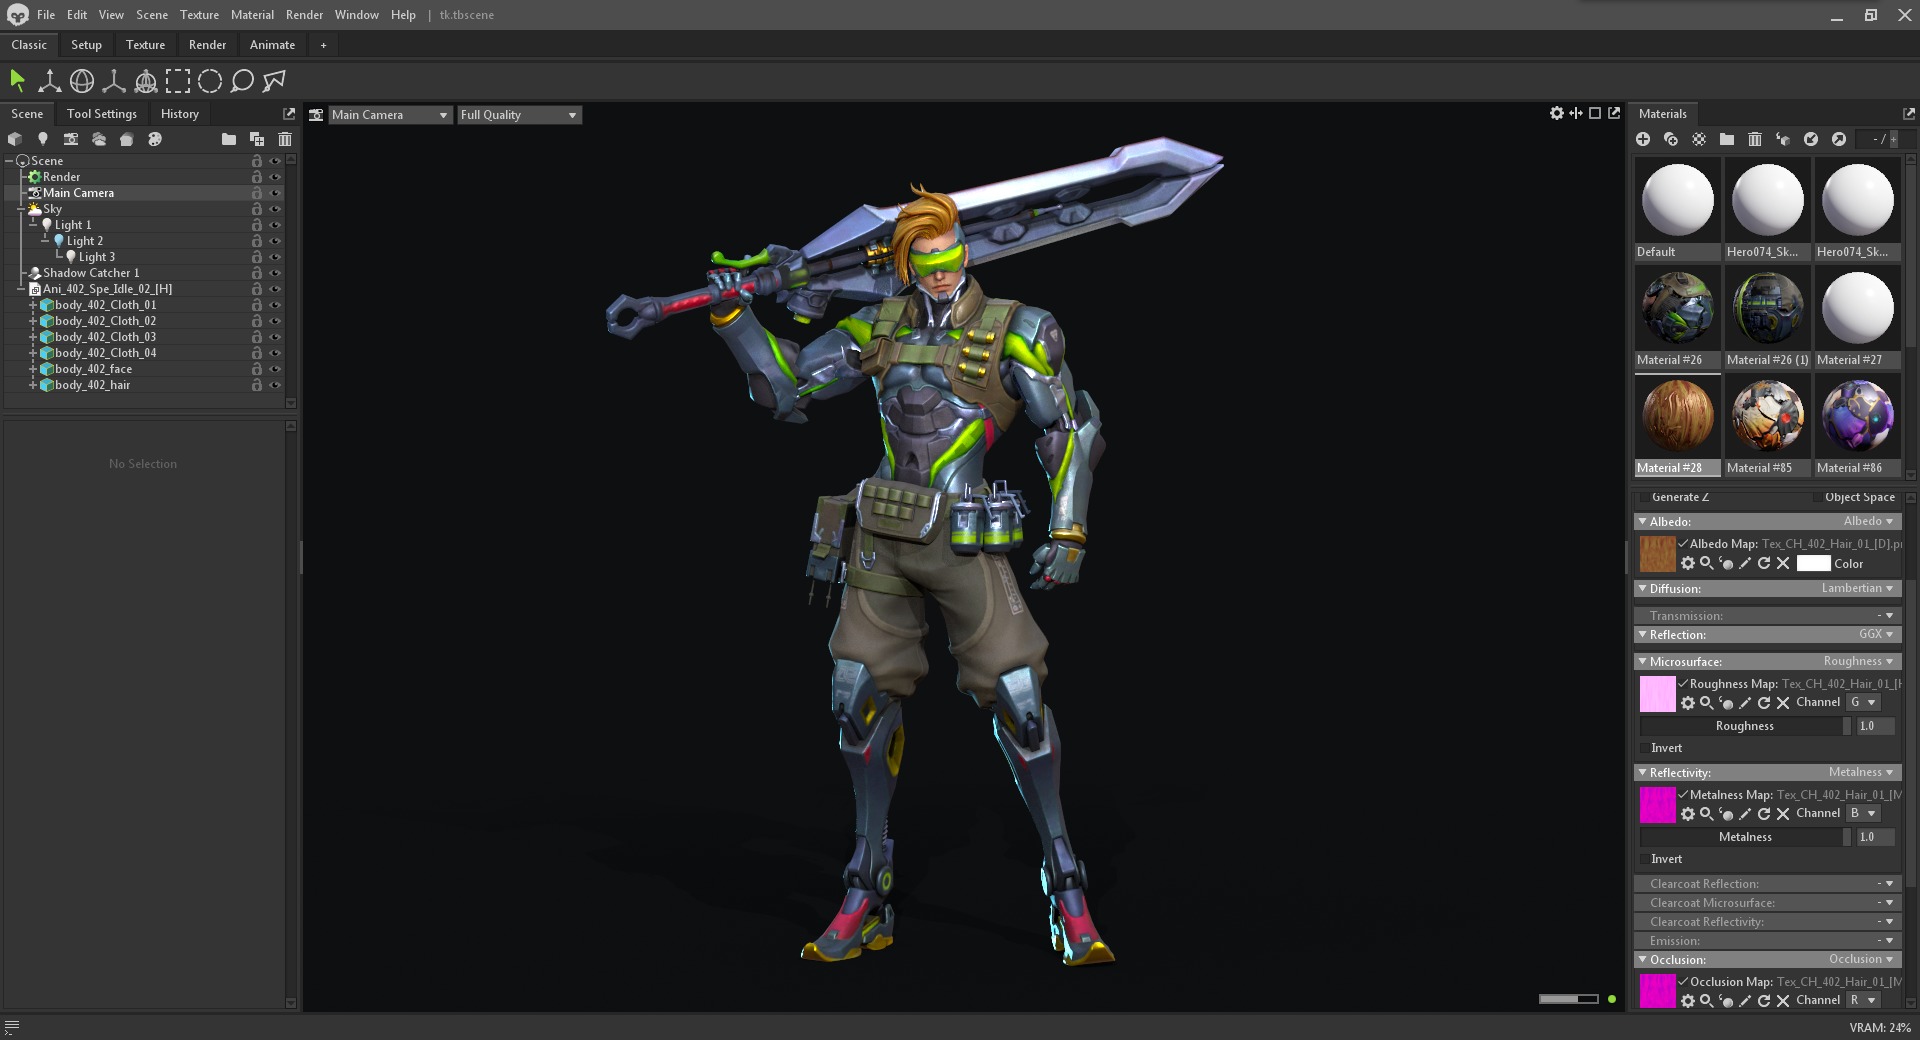Reload the Roughness map texture

[1764, 702]
